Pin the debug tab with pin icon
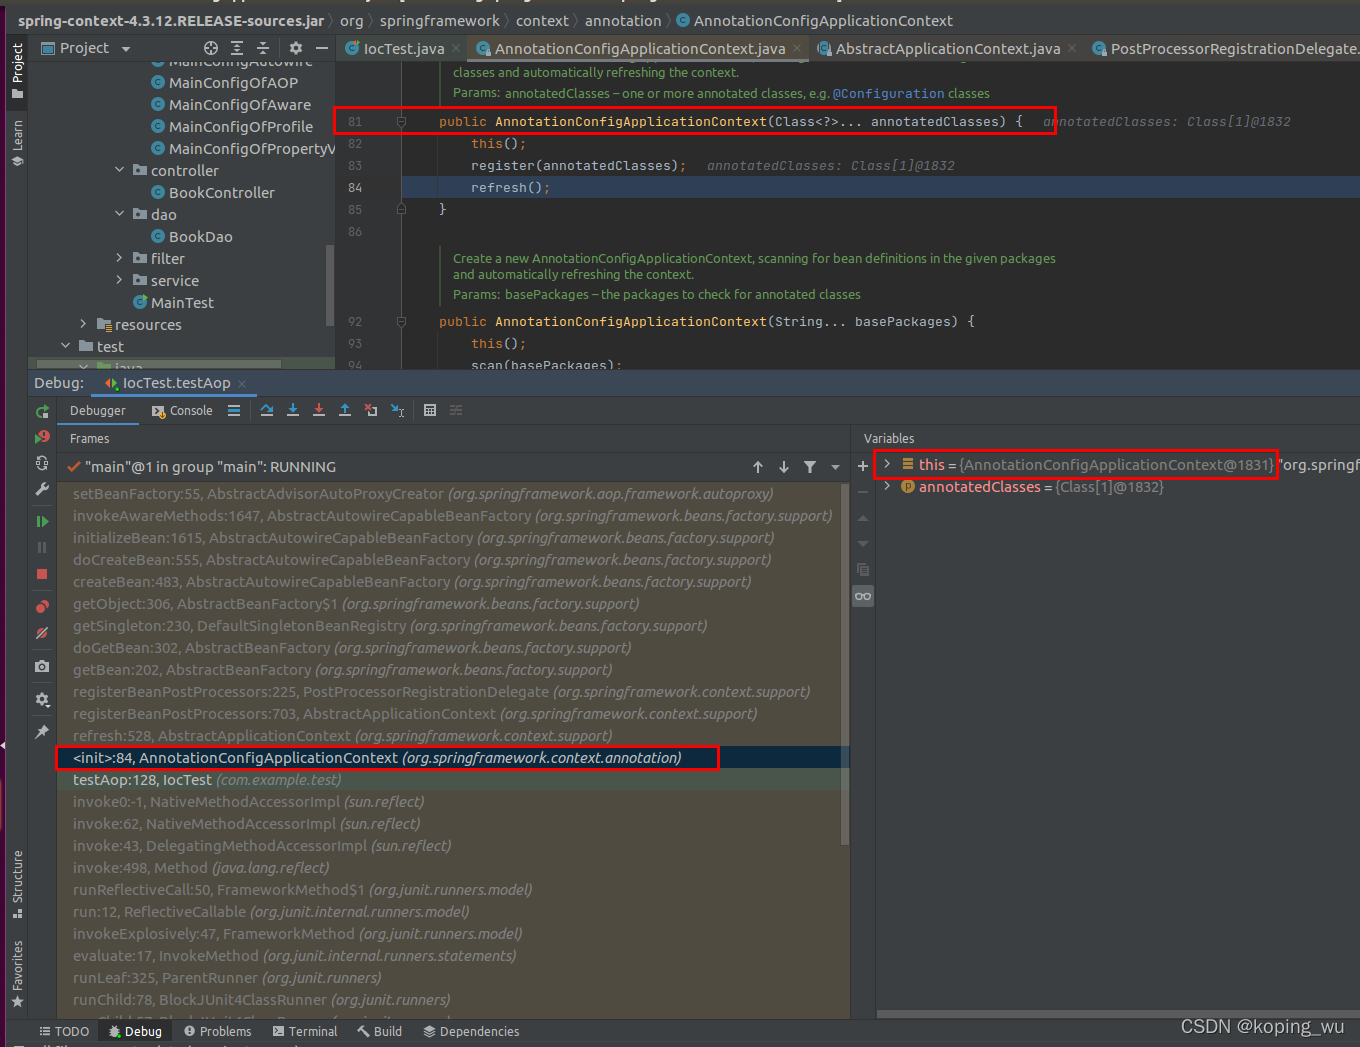 [x=42, y=732]
